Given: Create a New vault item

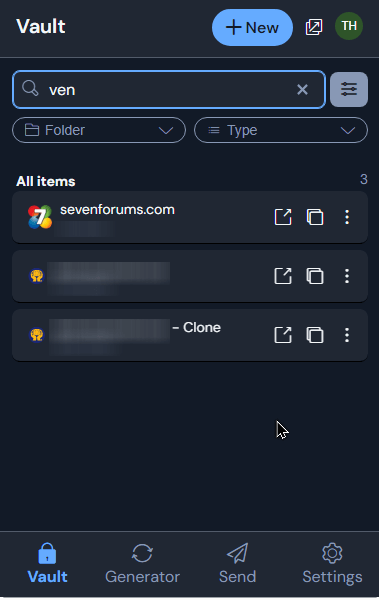Looking at the screenshot, I should [252, 28].
